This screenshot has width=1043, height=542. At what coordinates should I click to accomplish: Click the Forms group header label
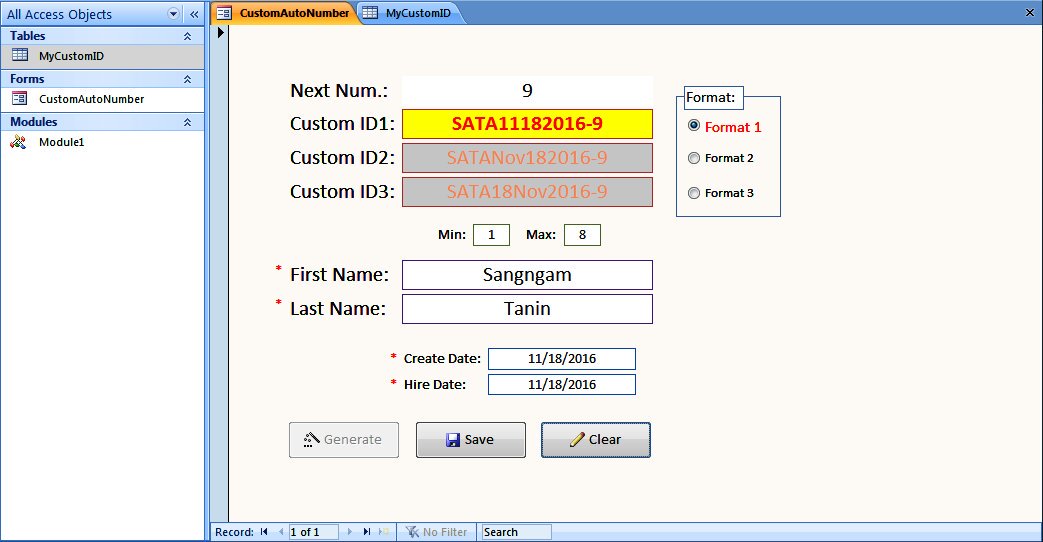coord(27,79)
